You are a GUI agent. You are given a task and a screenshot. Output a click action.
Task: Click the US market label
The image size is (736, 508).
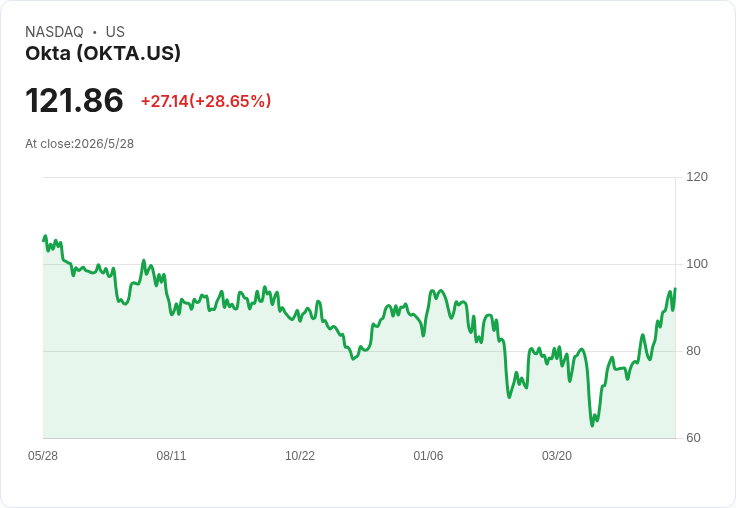pos(115,32)
